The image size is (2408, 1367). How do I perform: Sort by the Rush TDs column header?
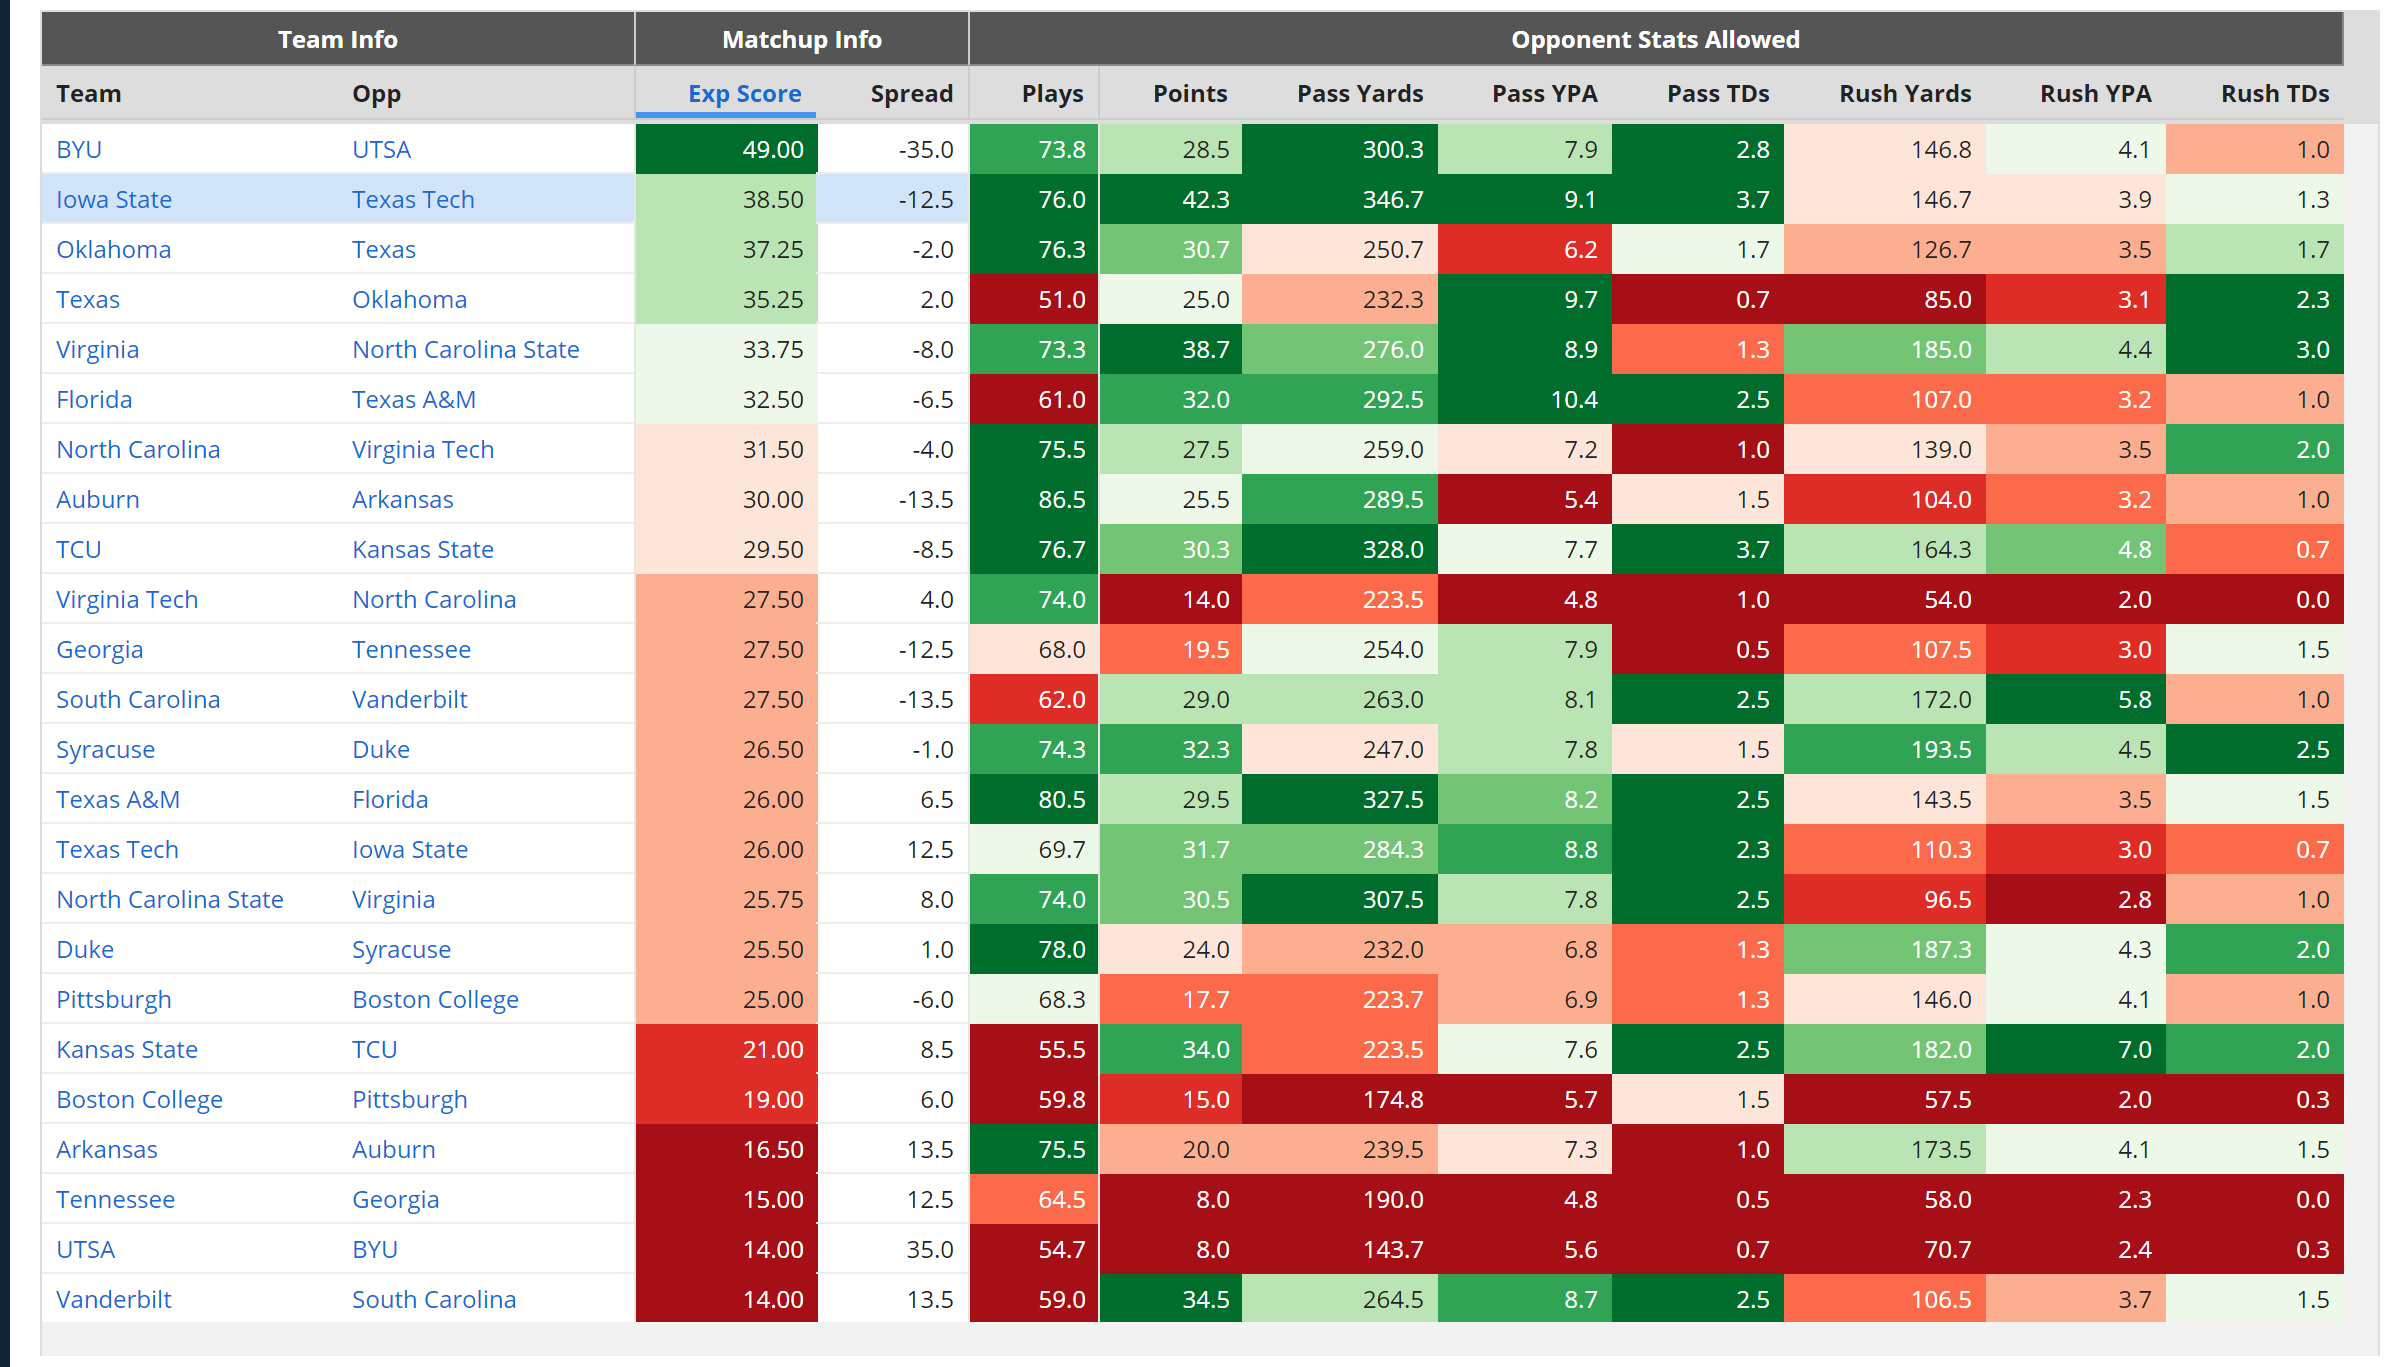2275,94
